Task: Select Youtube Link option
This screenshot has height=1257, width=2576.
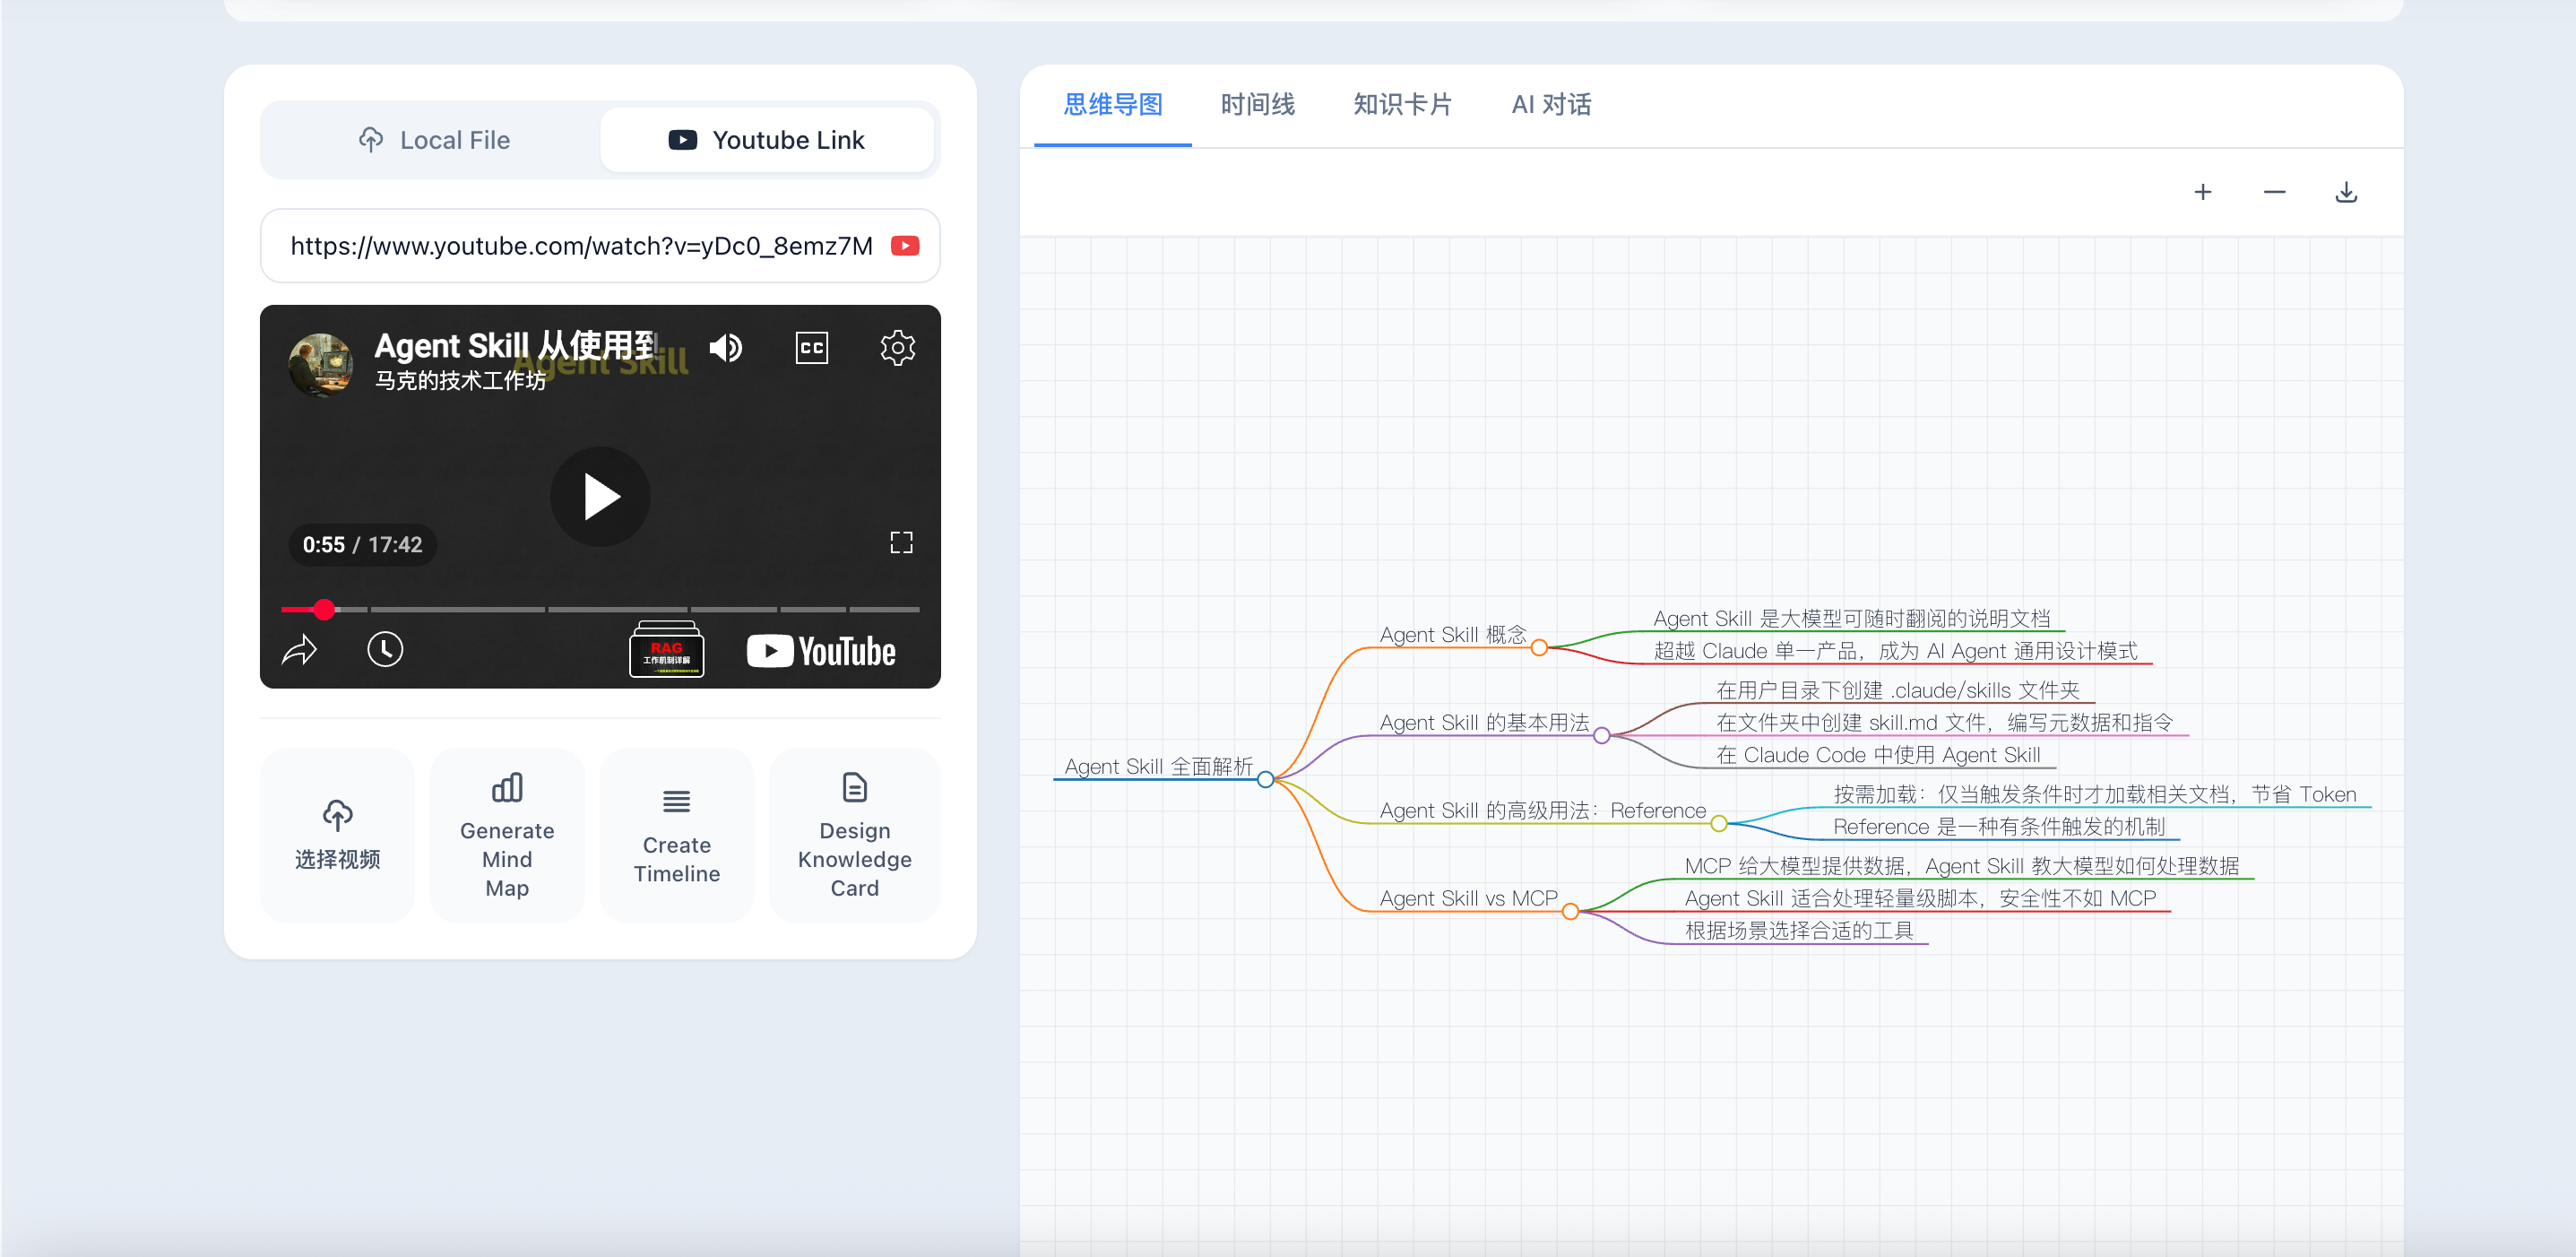Action: (x=767, y=140)
